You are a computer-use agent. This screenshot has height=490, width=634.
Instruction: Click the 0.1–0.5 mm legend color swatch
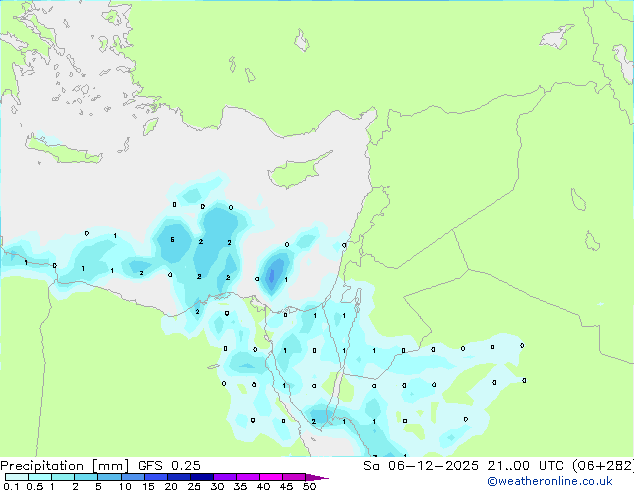[x=17, y=477]
